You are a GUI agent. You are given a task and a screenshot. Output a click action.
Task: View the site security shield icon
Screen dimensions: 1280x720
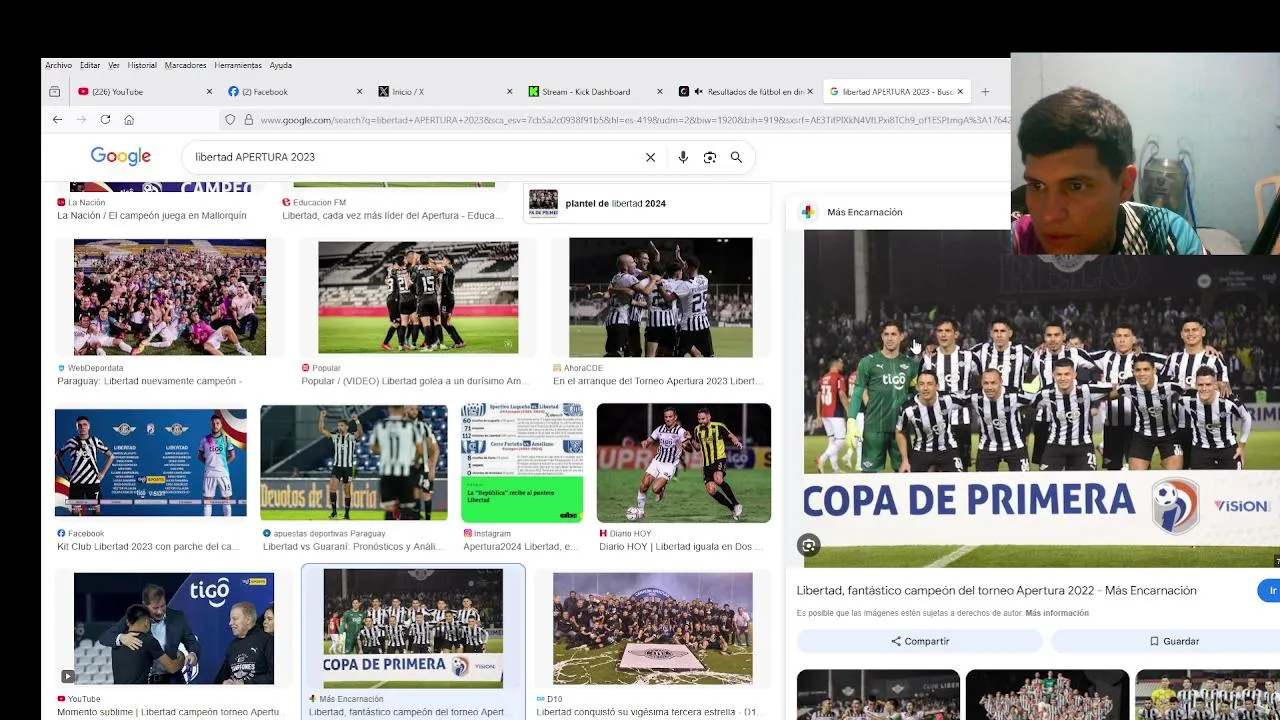[230, 120]
